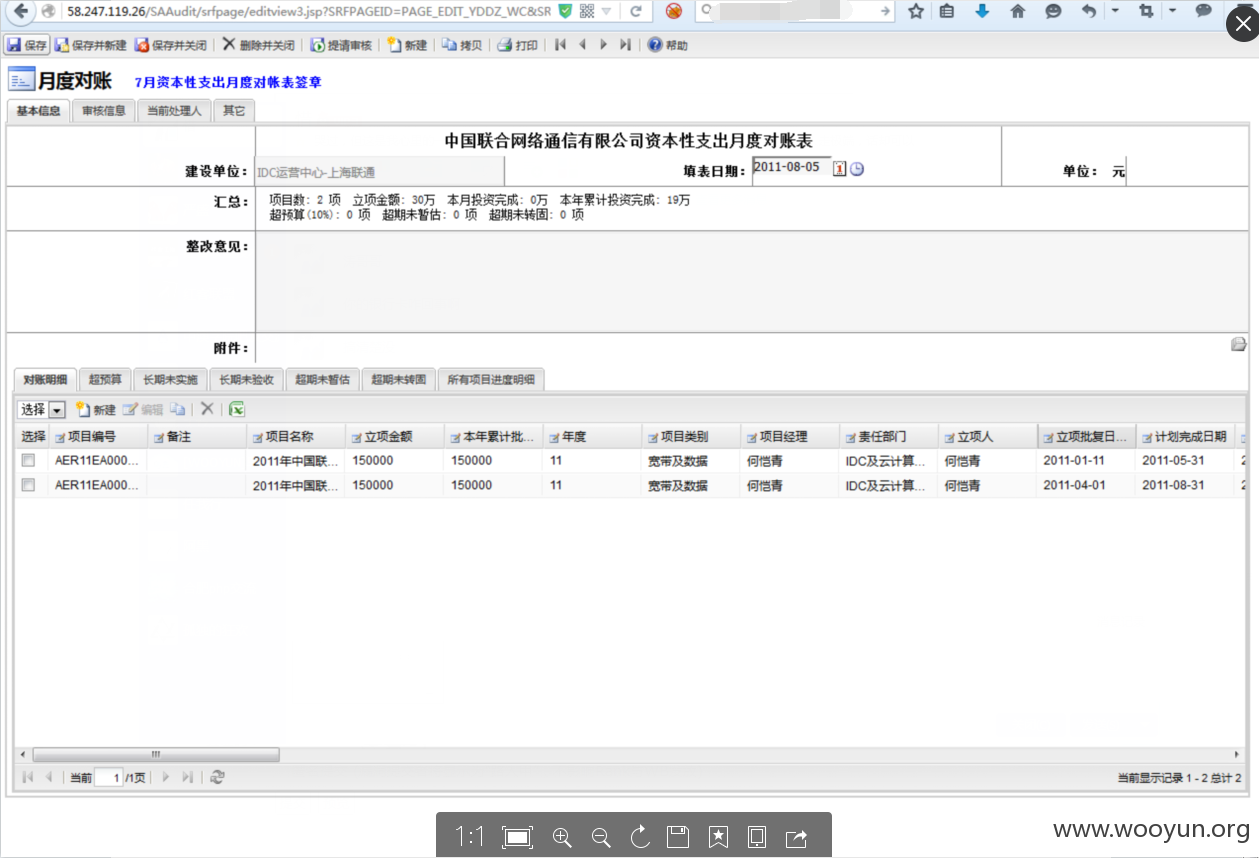The height and width of the screenshot is (858, 1259).
Task: Open the calendar picker beside 填表日期
Action: 840,169
